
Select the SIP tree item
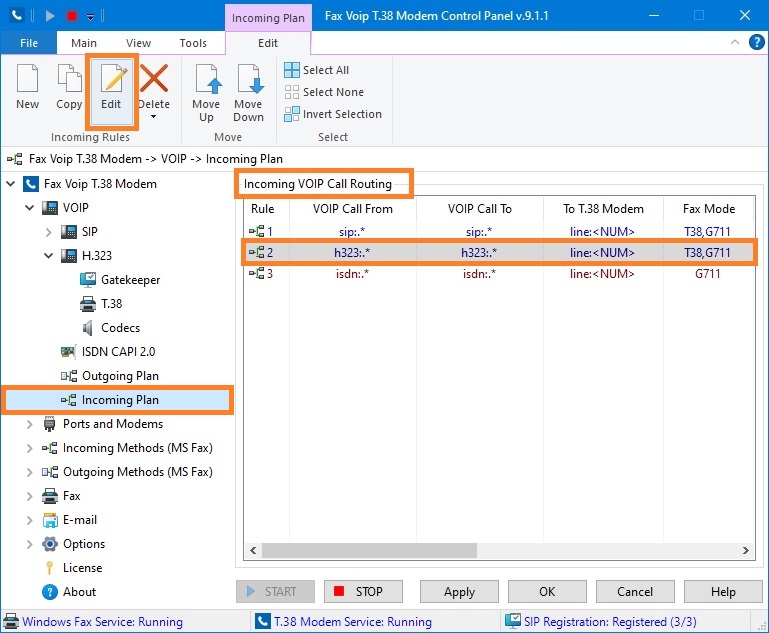89,232
